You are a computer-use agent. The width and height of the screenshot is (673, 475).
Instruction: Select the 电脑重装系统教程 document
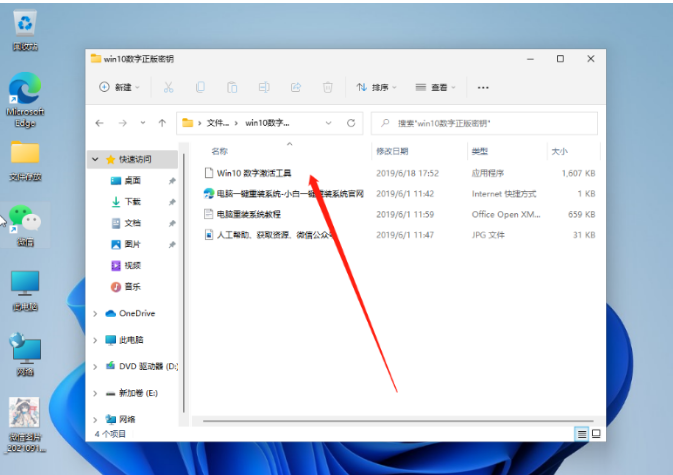242,215
